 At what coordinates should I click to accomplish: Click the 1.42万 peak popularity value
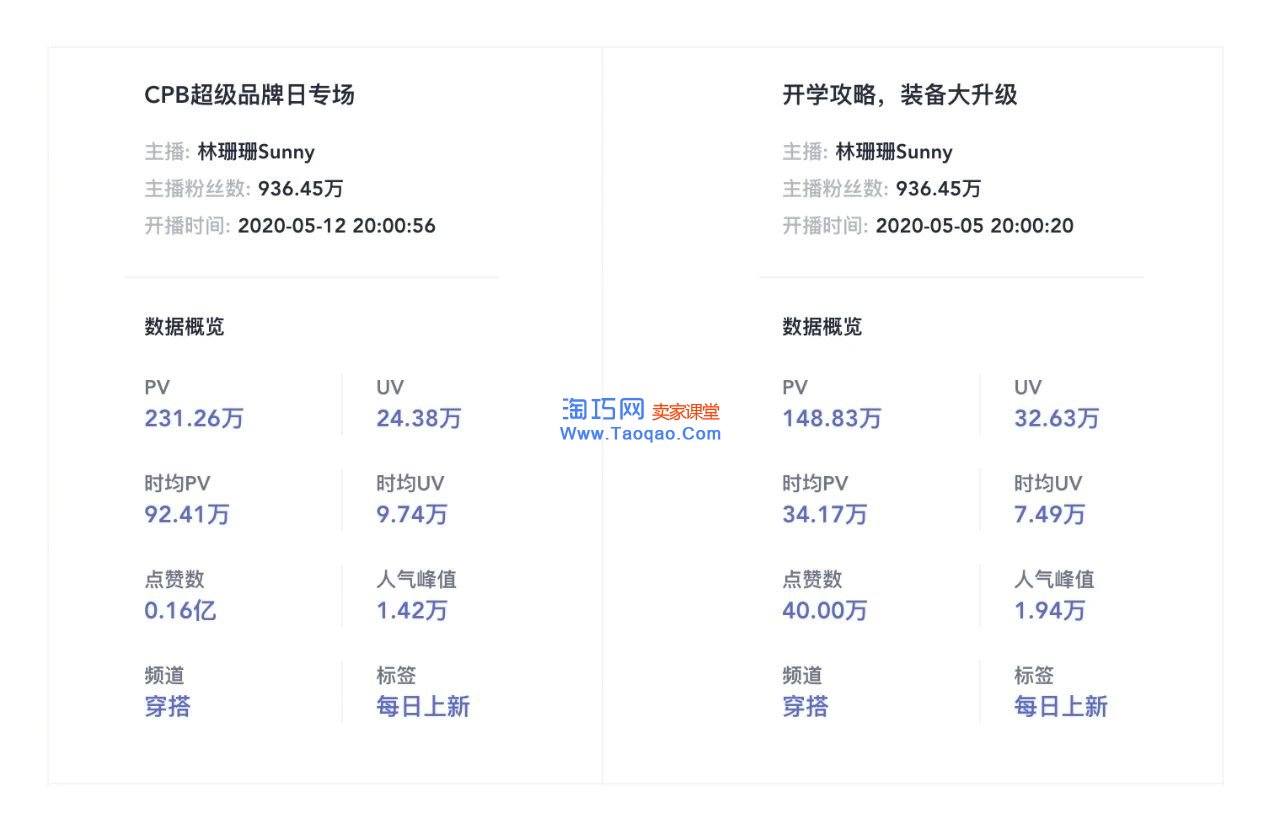coord(411,610)
